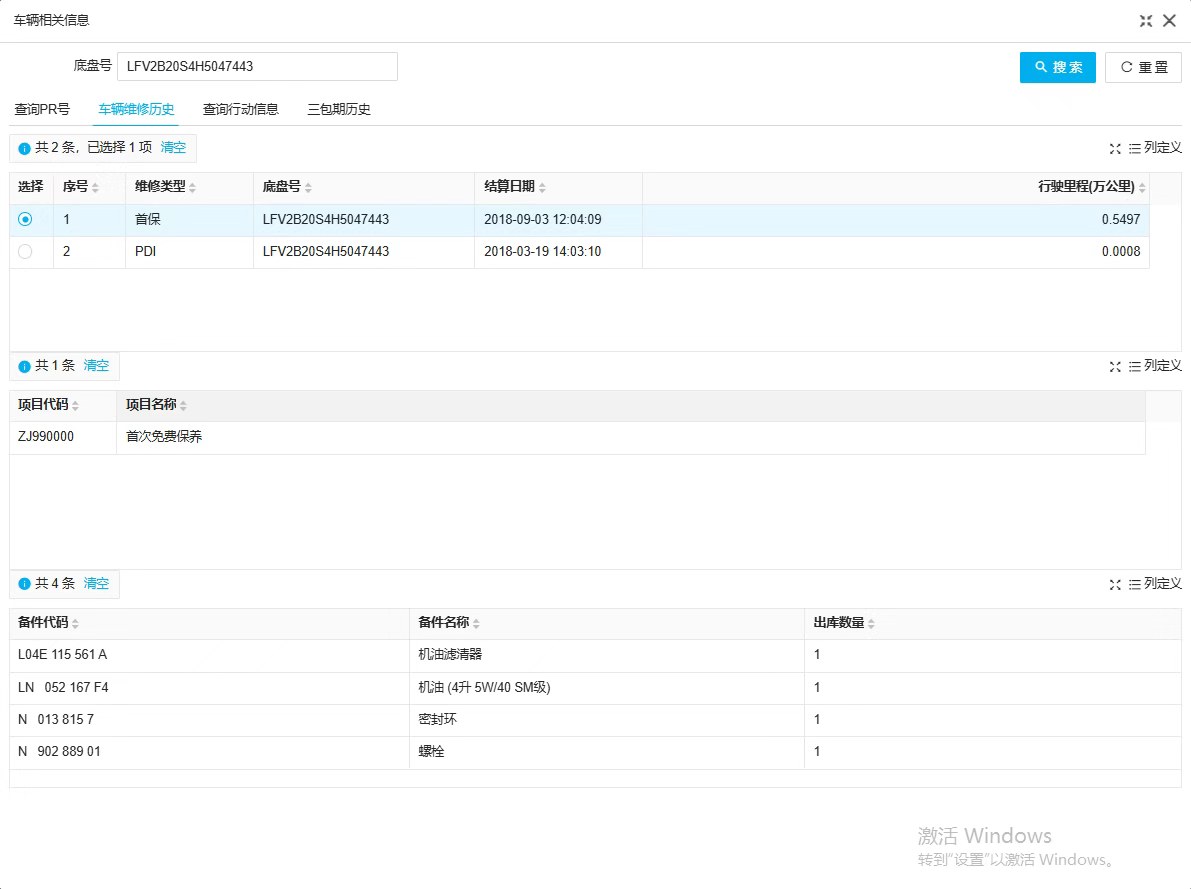This screenshot has width=1191, height=889.
Task: Switch to the 查询PR号 tab
Action: (42, 109)
